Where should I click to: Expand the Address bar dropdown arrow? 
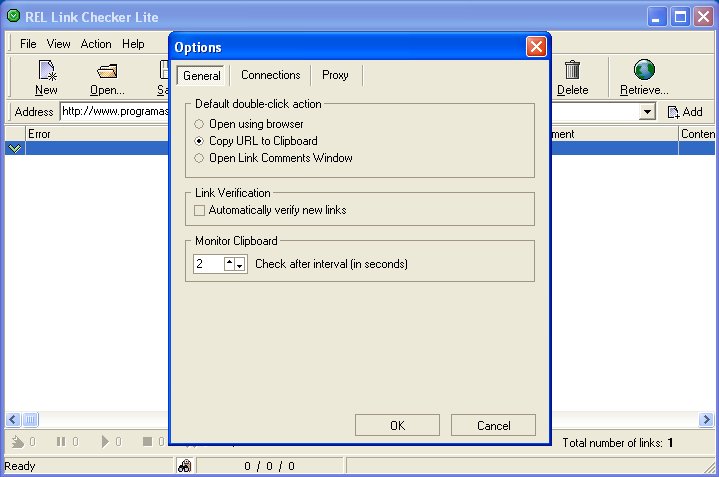click(647, 111)
